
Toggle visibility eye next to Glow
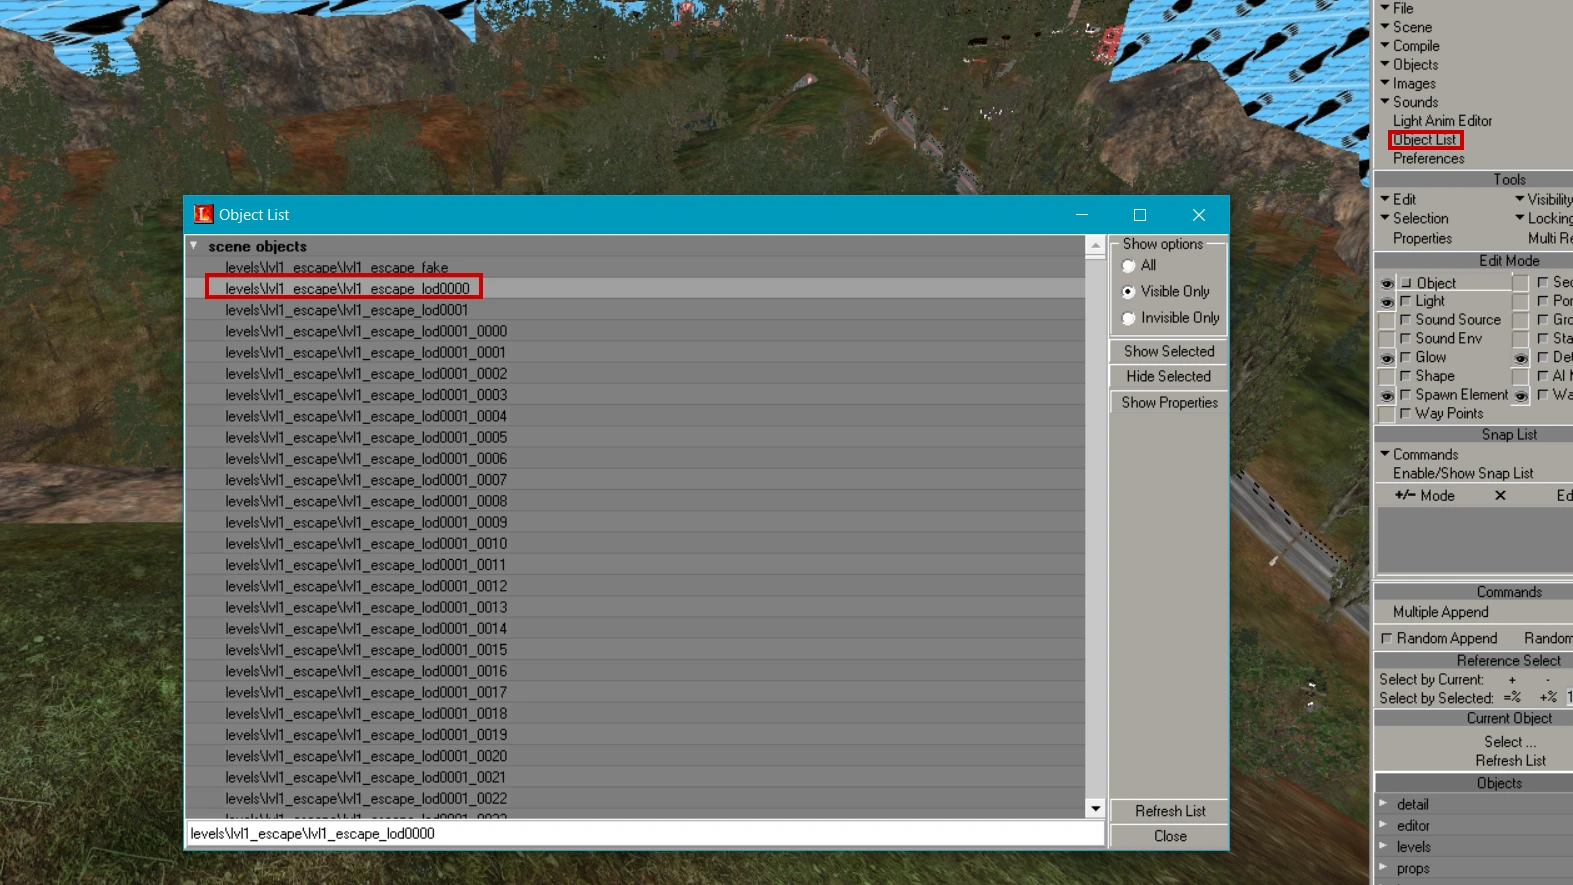(x=1386, y=358)
